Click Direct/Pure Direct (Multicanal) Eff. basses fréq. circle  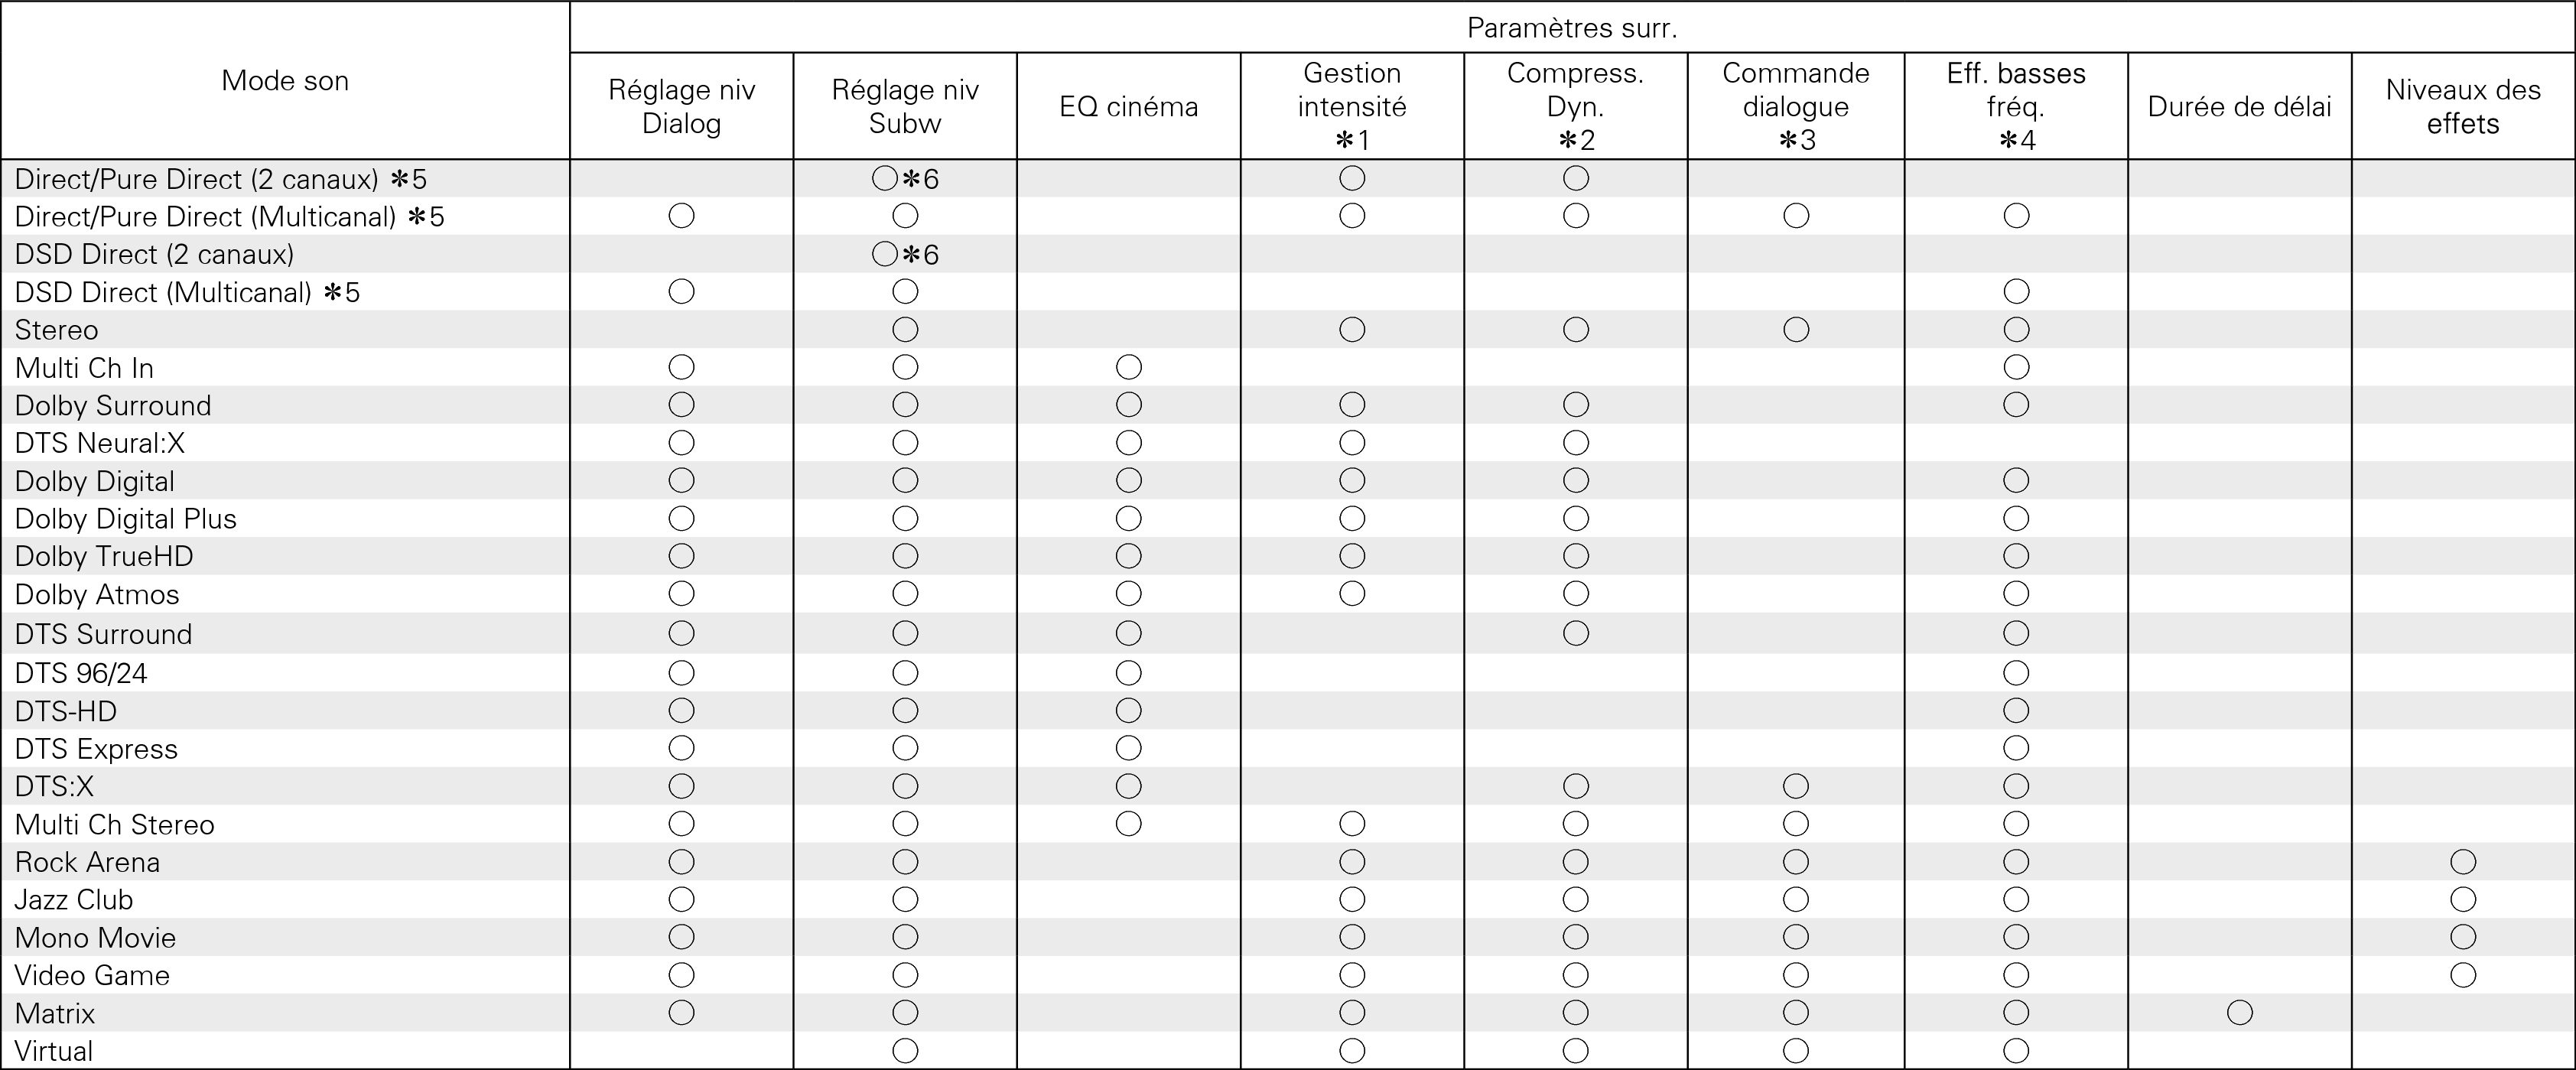2016,216
